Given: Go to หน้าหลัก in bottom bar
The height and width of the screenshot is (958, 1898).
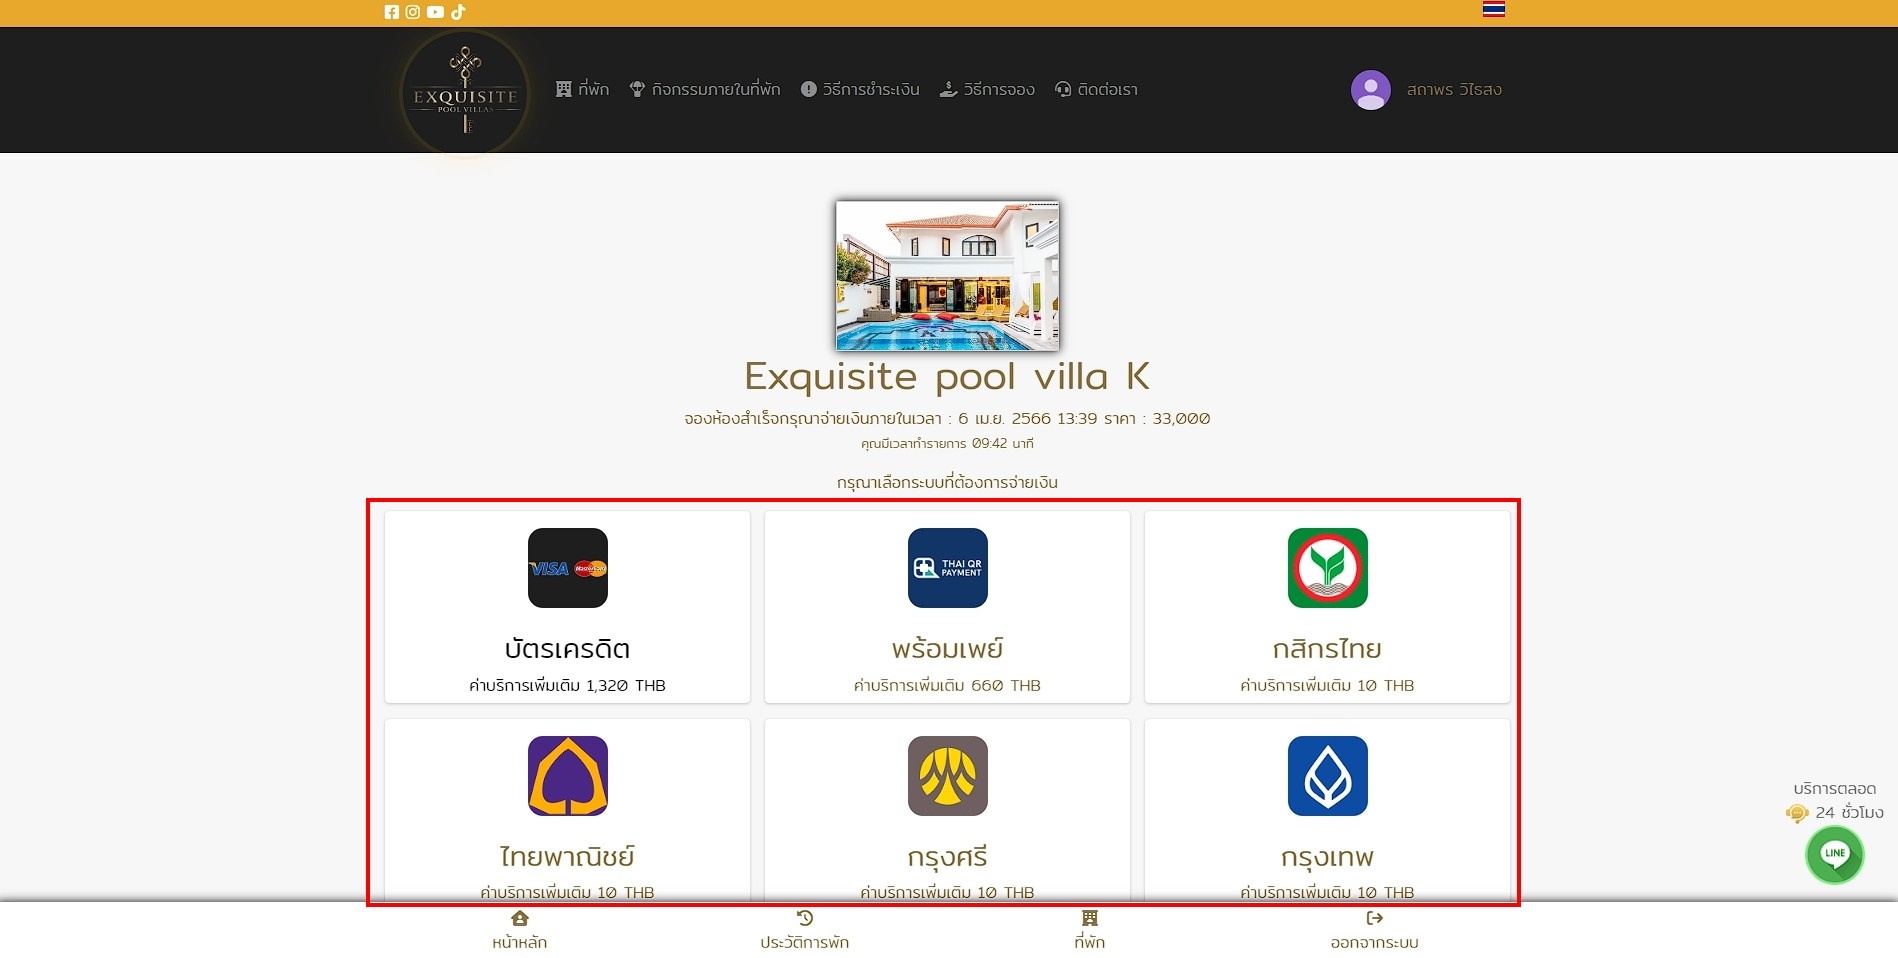Looking at the screenshot, I should 519,943.
